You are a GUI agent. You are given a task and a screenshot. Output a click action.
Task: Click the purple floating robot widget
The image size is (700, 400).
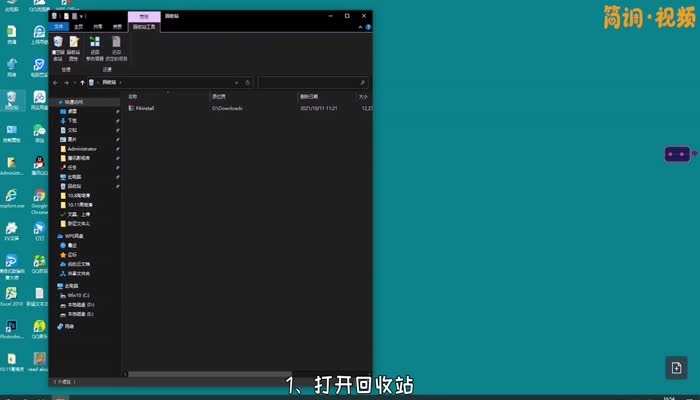point(677,154)
